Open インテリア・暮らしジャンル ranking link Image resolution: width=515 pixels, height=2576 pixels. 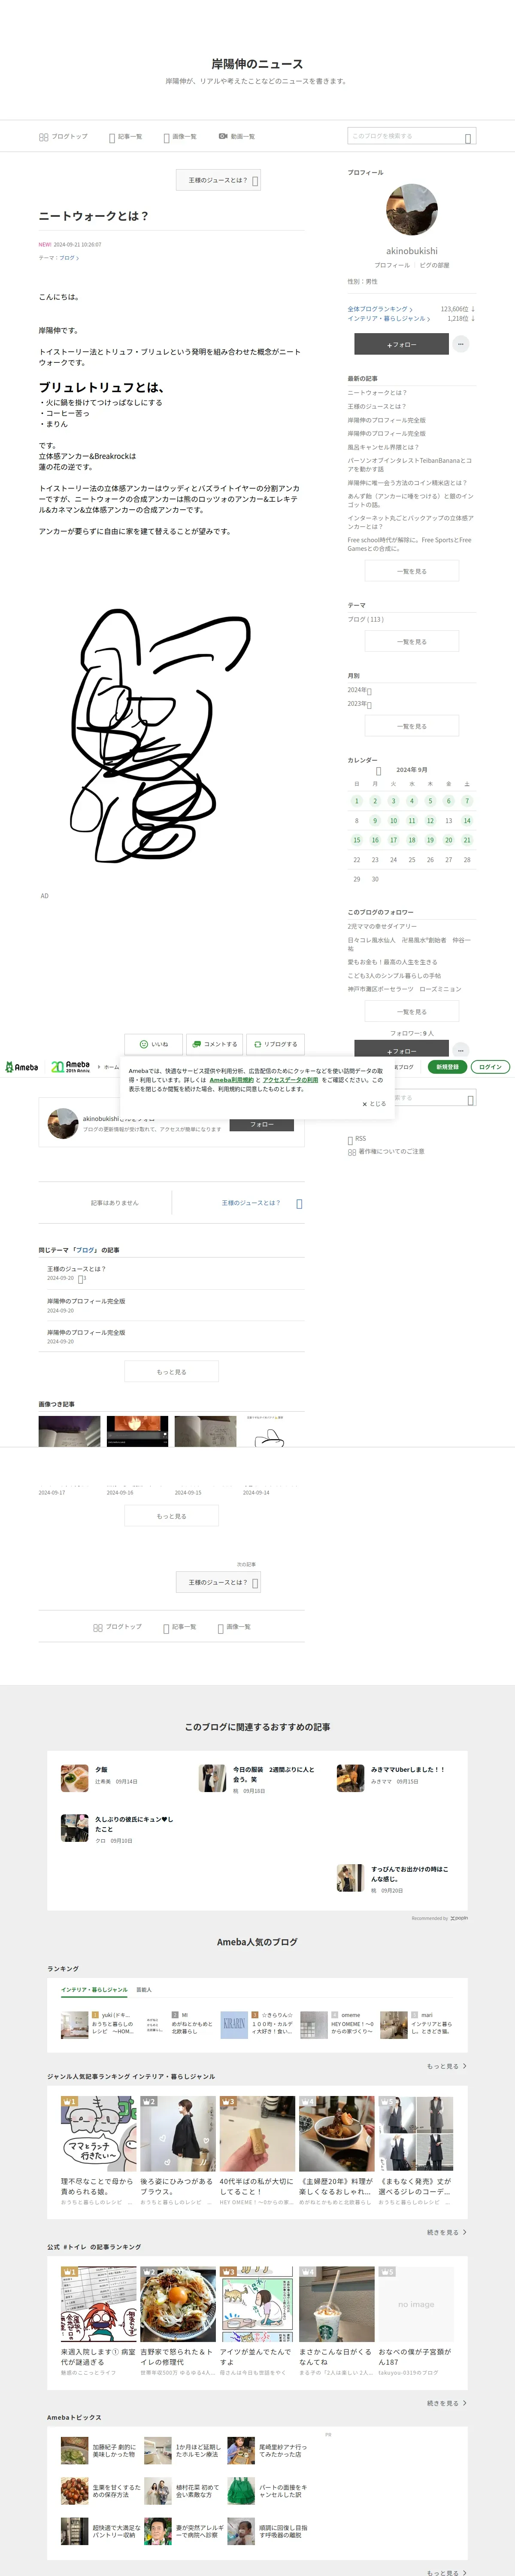389,318
